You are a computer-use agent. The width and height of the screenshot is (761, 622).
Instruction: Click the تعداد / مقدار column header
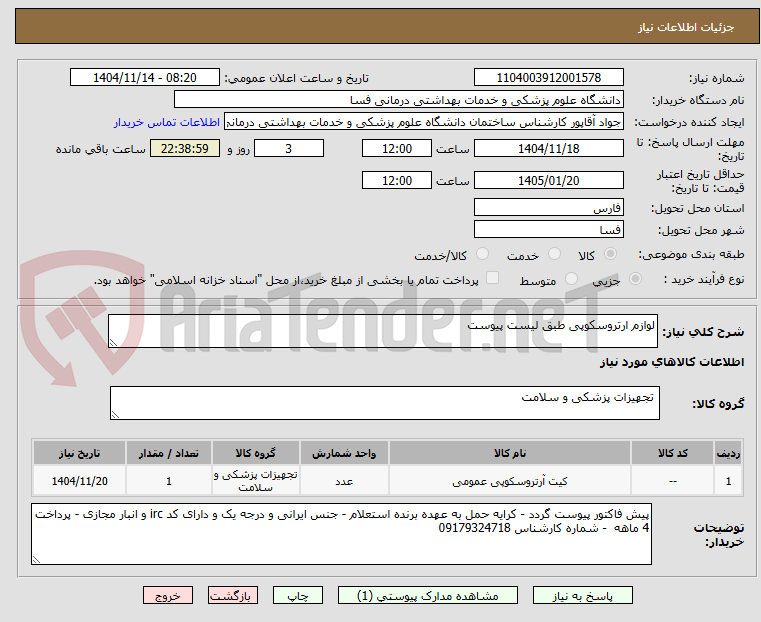point(168,453)
